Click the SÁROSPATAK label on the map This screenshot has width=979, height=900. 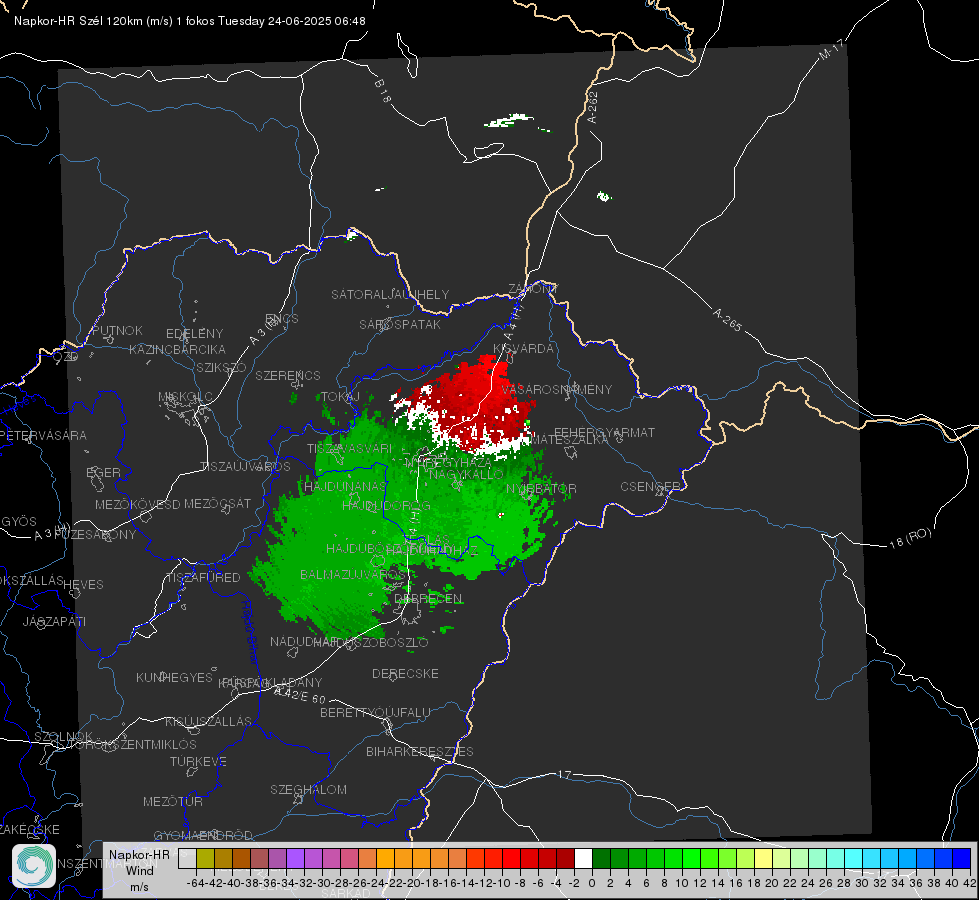click(400, 324)
